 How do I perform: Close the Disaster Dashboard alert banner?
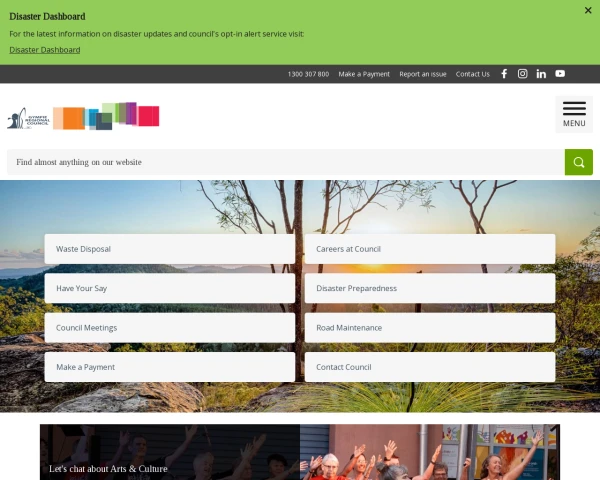(x=588, y=10)
